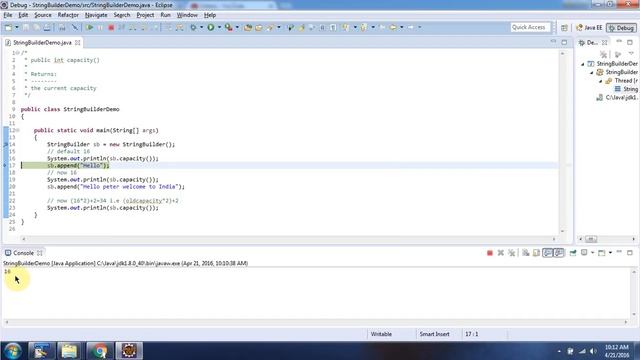This screenshot has height=360, width=640.
Task: Collapse StringBuilderDemo launch node in Debug view
Action: 583,64
